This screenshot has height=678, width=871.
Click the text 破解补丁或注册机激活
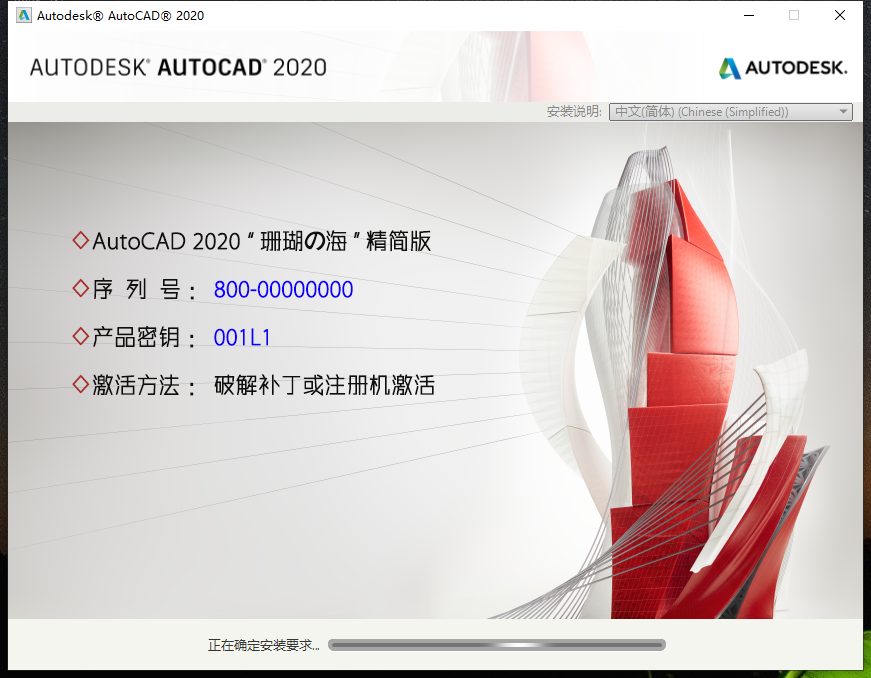click(324, 385)
